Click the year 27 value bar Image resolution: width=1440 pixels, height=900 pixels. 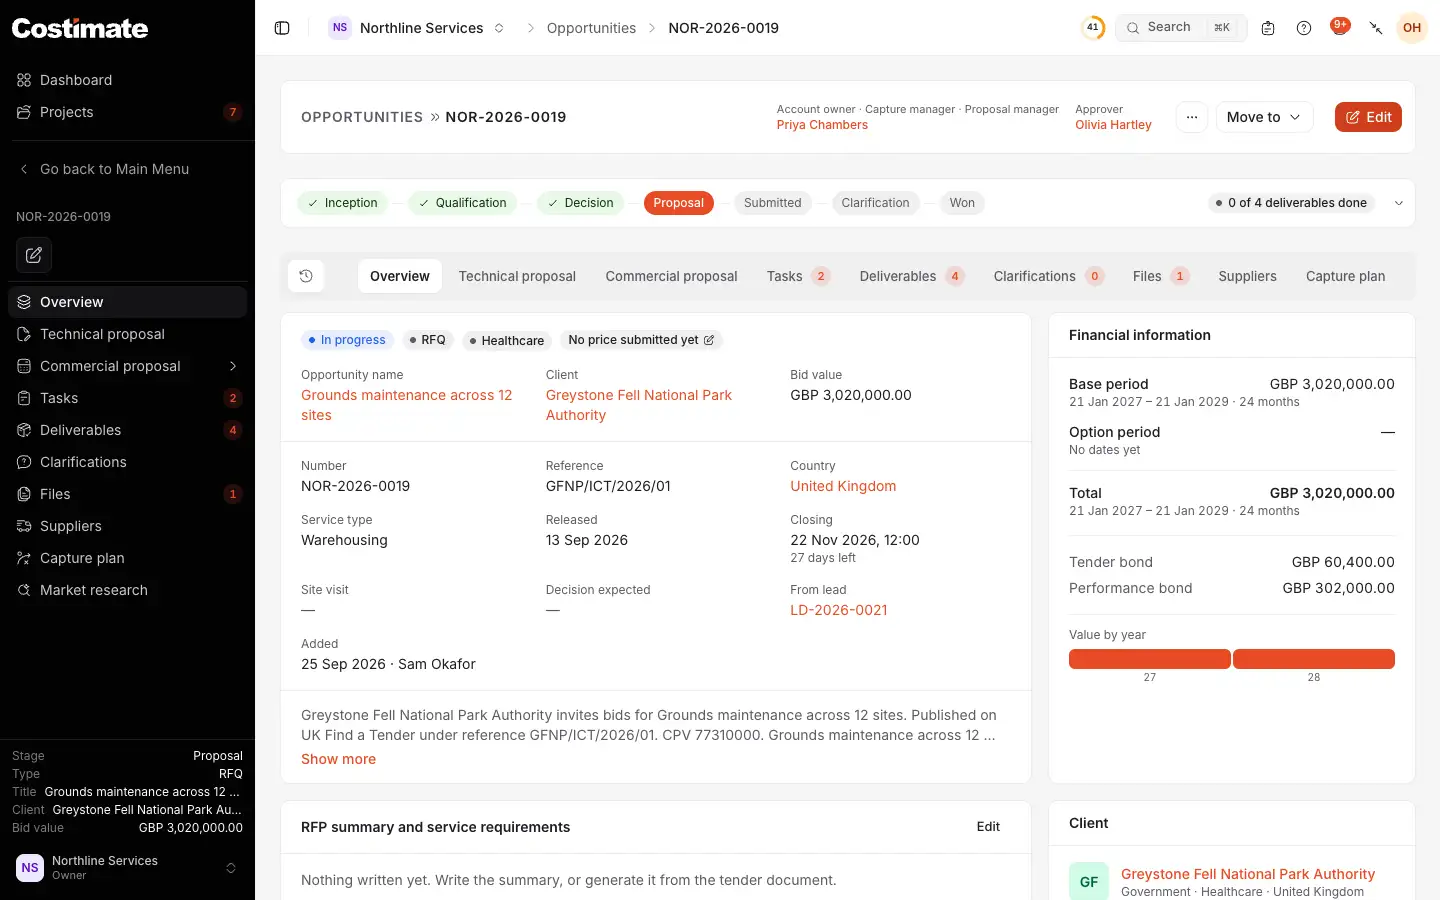1150,659
